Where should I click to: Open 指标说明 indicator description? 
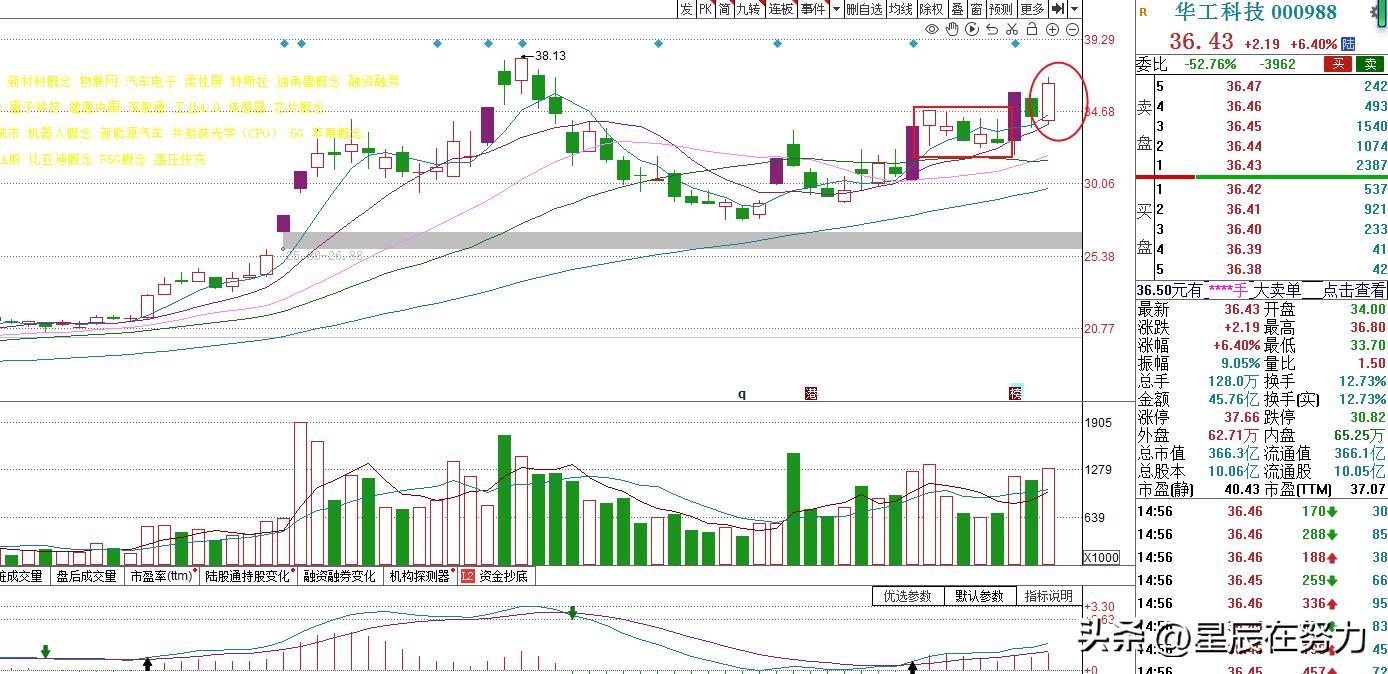1048,596
